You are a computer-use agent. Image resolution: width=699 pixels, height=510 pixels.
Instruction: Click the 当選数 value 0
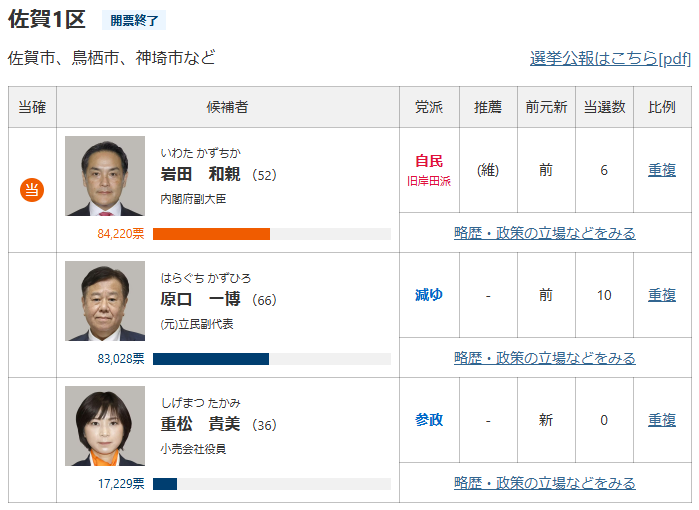[604, 420]
